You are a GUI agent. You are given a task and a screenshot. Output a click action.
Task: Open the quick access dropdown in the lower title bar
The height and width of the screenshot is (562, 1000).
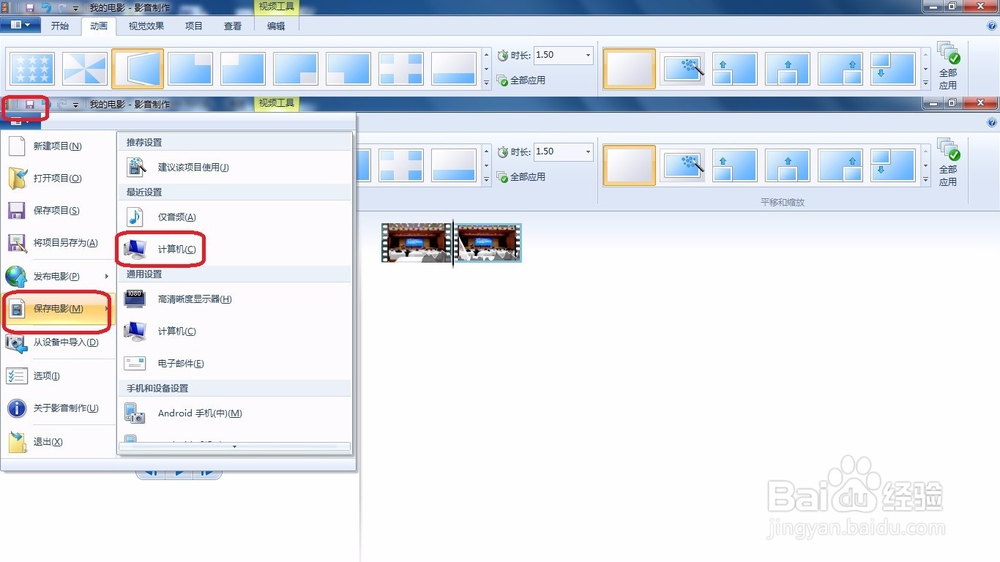76,105
